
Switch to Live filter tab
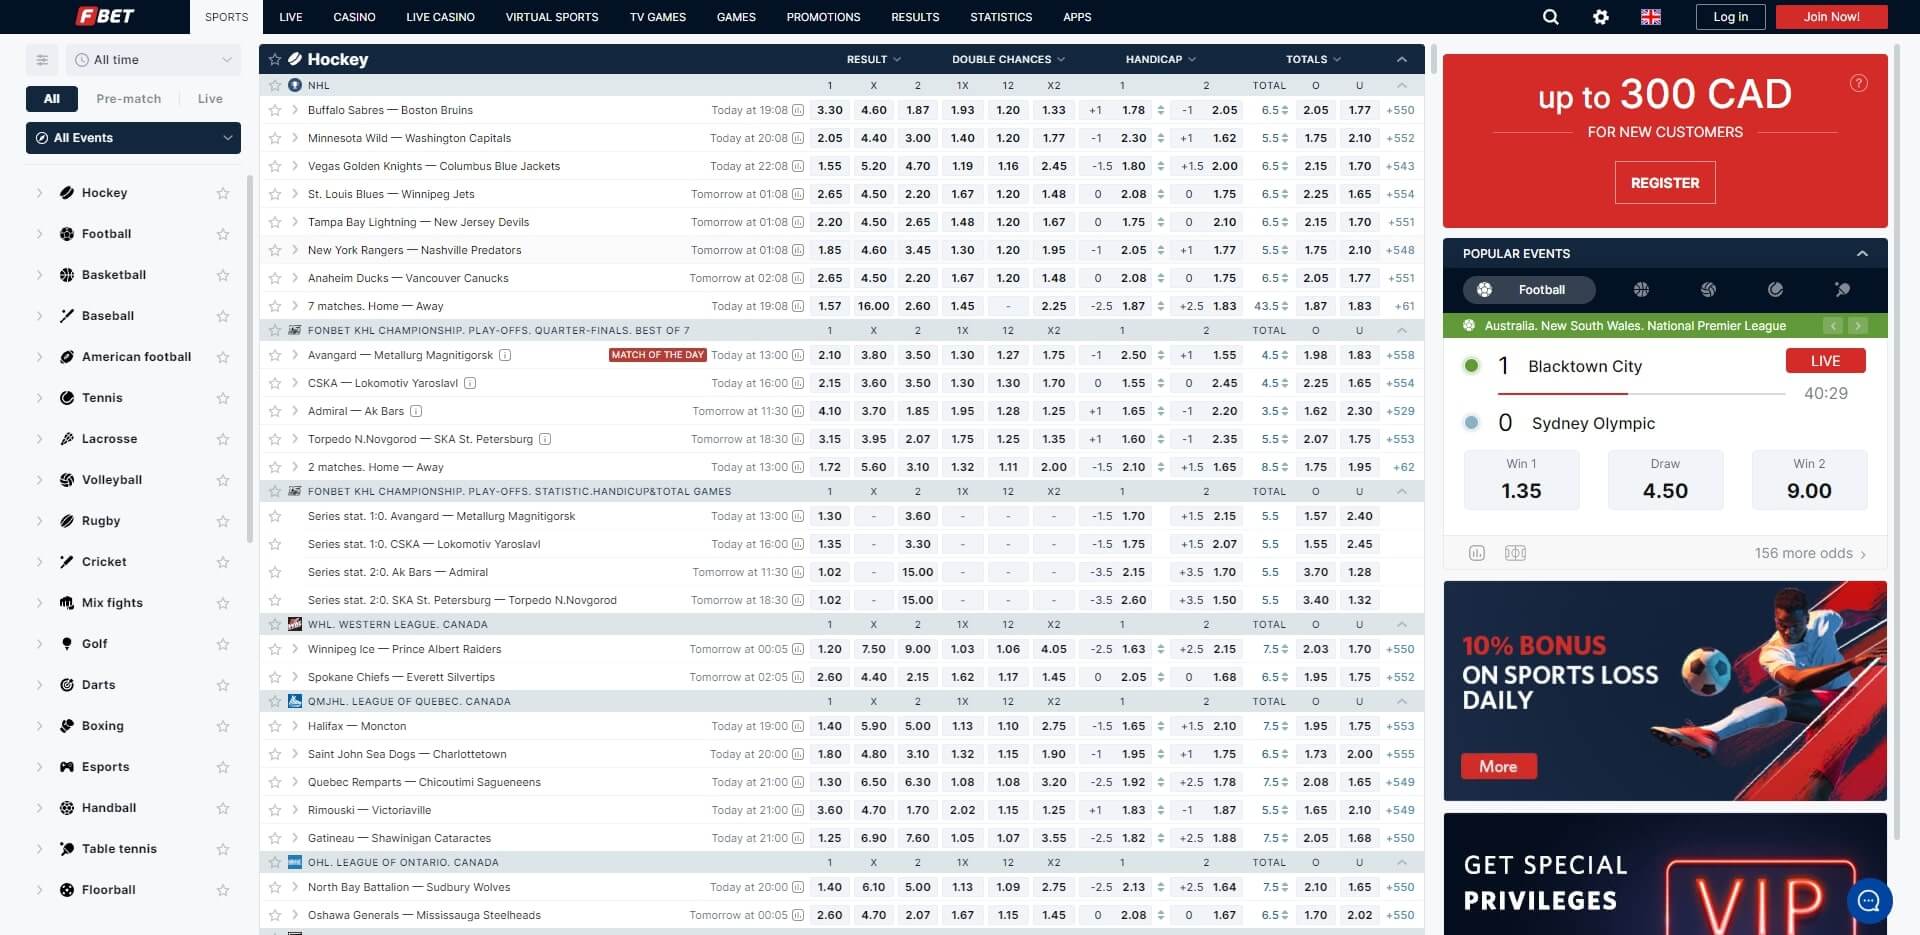pyautogui.click(x=210, y=99)
